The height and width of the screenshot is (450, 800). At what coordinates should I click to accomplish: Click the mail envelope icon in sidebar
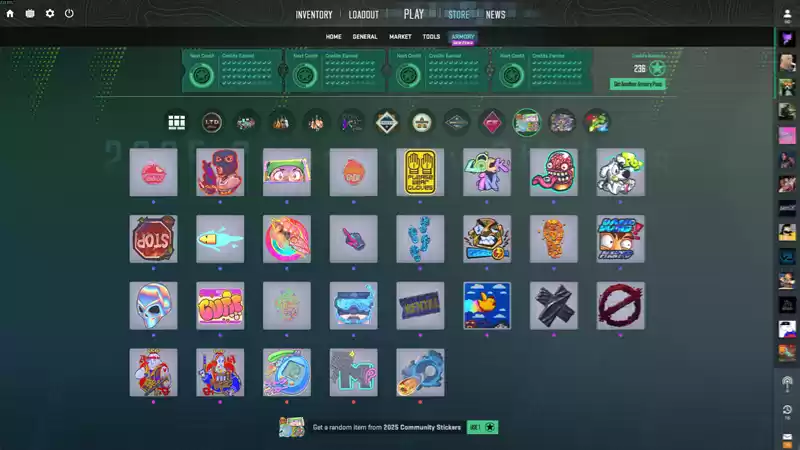click(x=787, y=437)
